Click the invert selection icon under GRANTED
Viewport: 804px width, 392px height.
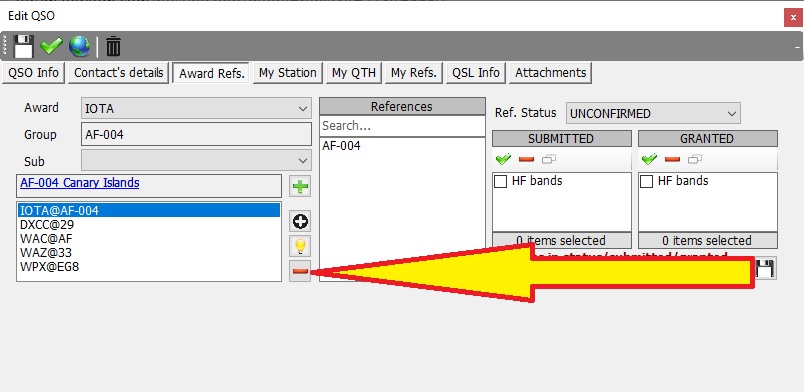point(695,159)
